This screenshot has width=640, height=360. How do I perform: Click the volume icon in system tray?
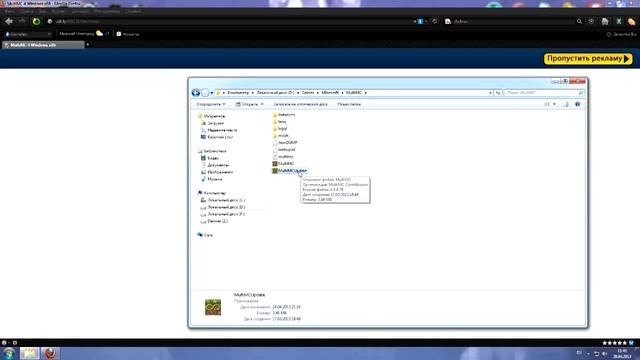click(604, 353)
